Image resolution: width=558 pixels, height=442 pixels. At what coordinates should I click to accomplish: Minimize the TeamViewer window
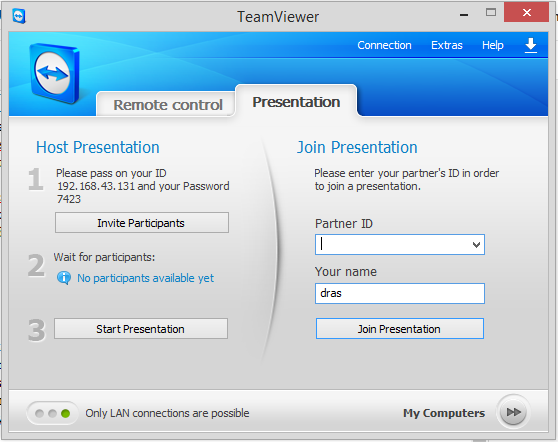pyautogui.click(x=464, y=14)
